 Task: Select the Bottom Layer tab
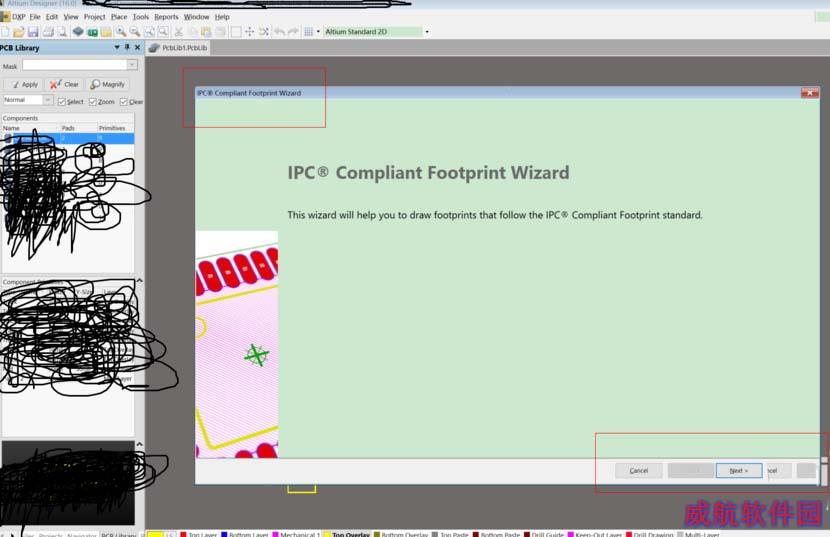(244, 534)
